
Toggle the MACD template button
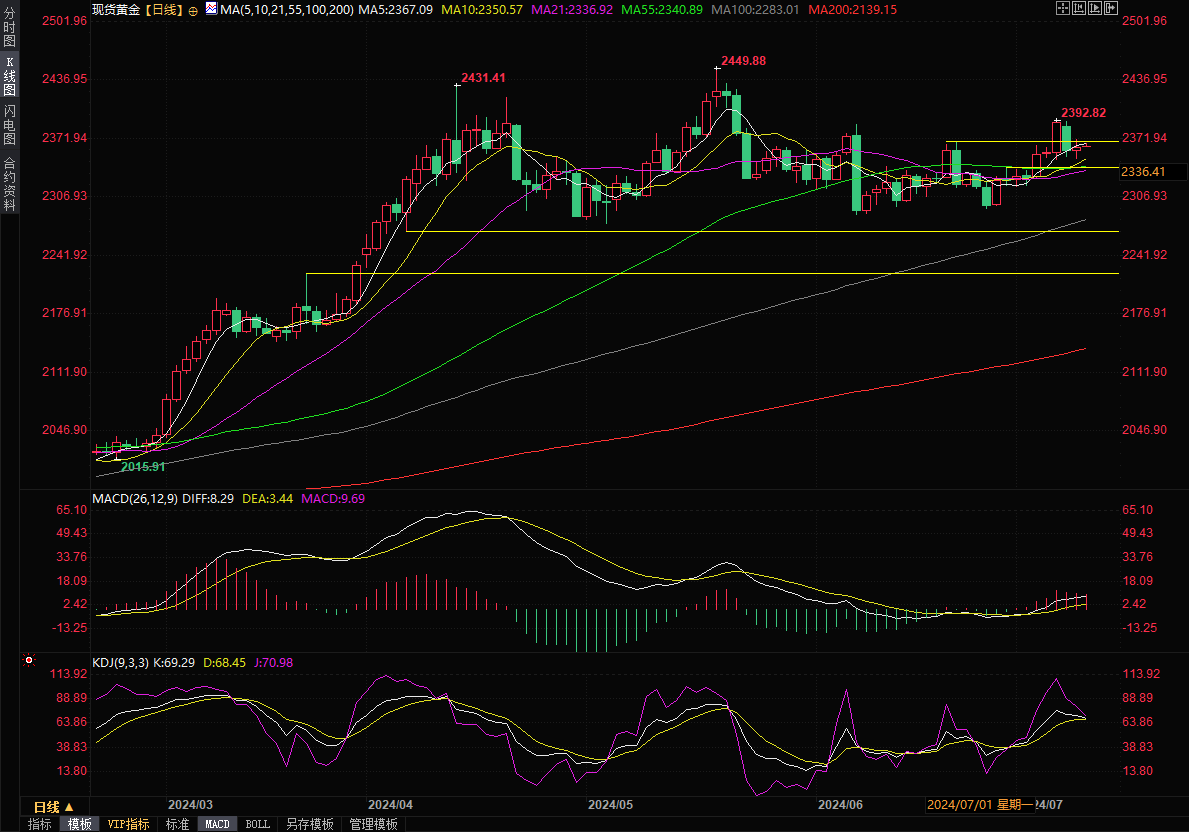tap(217, 824)
